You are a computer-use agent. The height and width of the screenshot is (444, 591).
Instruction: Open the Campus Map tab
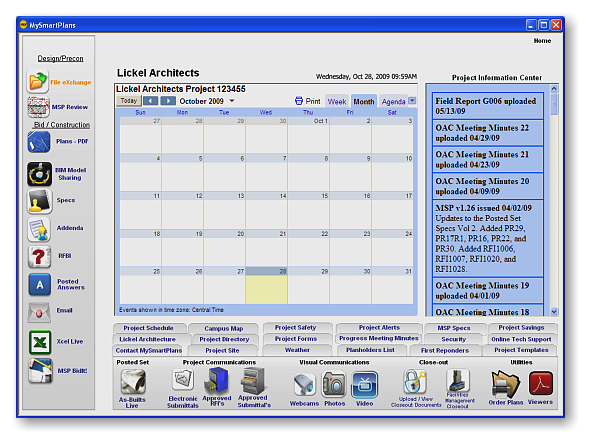coord(224,329)
